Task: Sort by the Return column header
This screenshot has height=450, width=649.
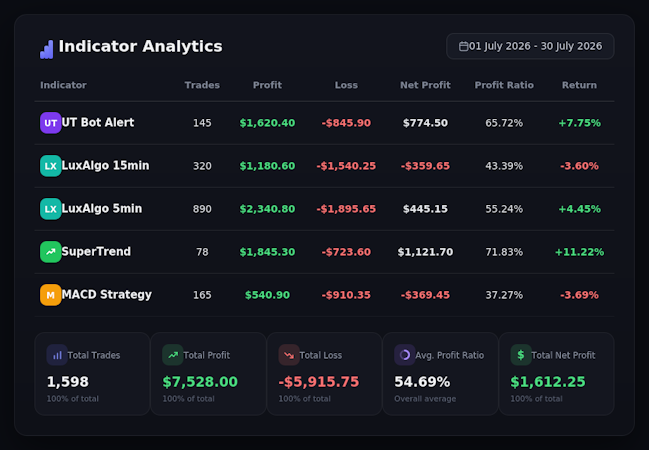Action: tap(579, 85)
